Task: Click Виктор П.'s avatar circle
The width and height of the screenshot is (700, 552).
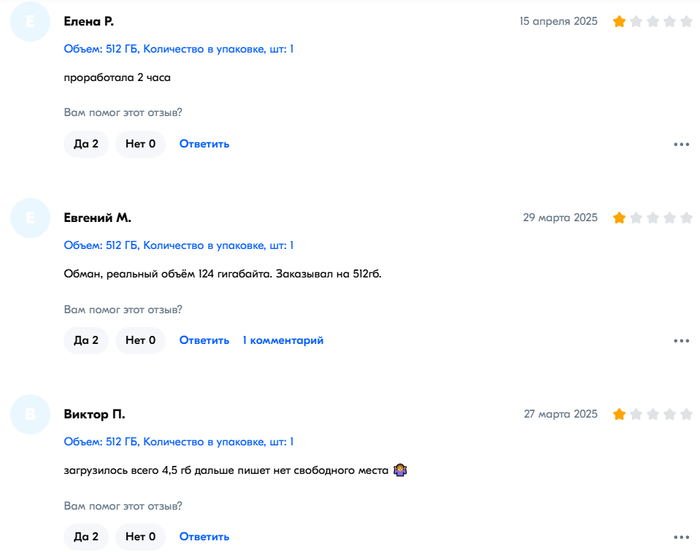Action: (x=30, y=414)
